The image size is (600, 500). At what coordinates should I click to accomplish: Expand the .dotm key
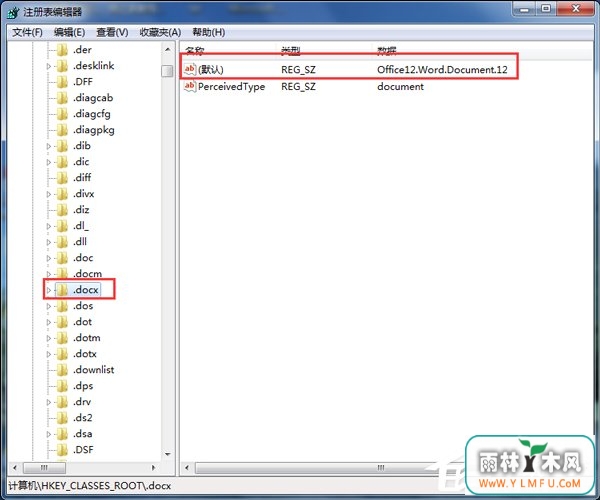49,338
